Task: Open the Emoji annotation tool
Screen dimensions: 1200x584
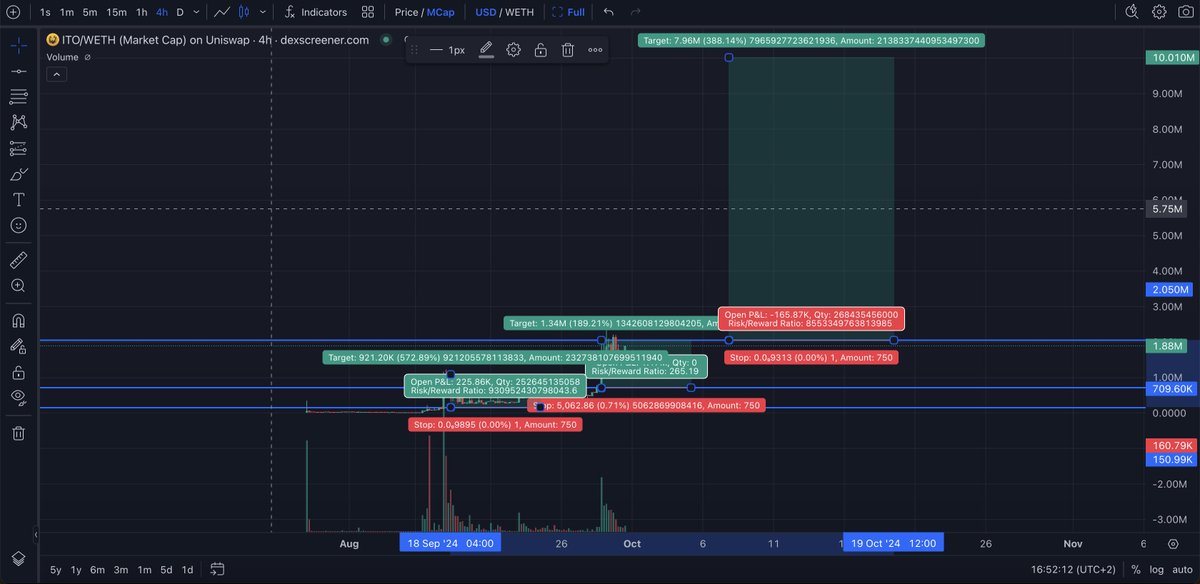Action: (x=18, y=225)
